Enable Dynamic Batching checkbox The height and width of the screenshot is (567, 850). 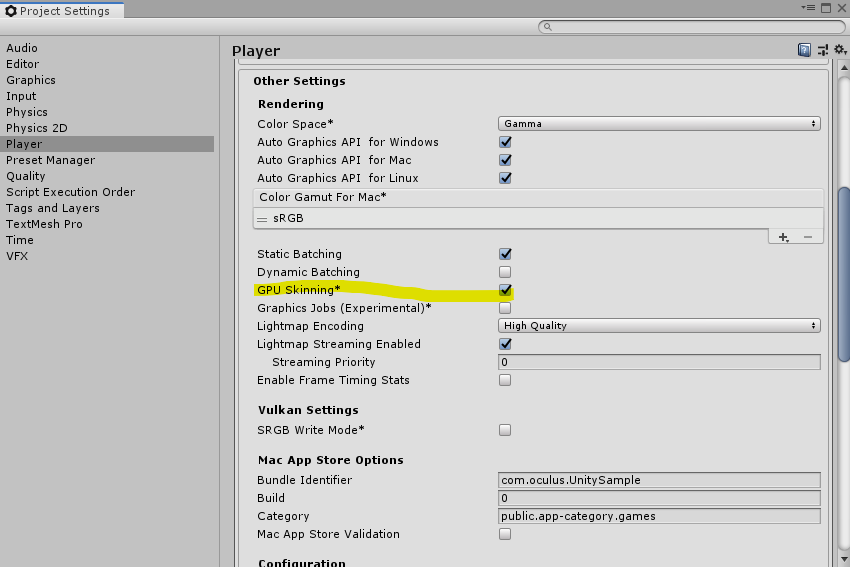(505, 272)
